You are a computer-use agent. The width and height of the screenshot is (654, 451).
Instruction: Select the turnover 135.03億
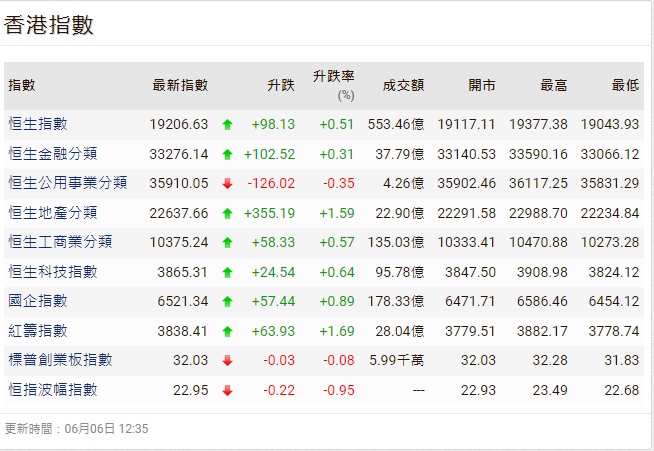click(396, 242)
